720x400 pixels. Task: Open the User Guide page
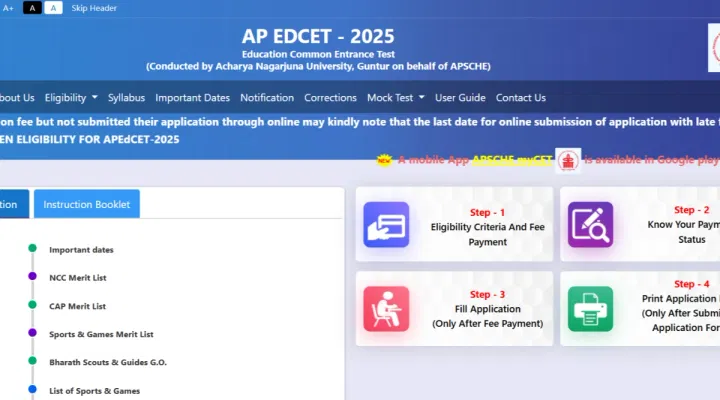460,98
